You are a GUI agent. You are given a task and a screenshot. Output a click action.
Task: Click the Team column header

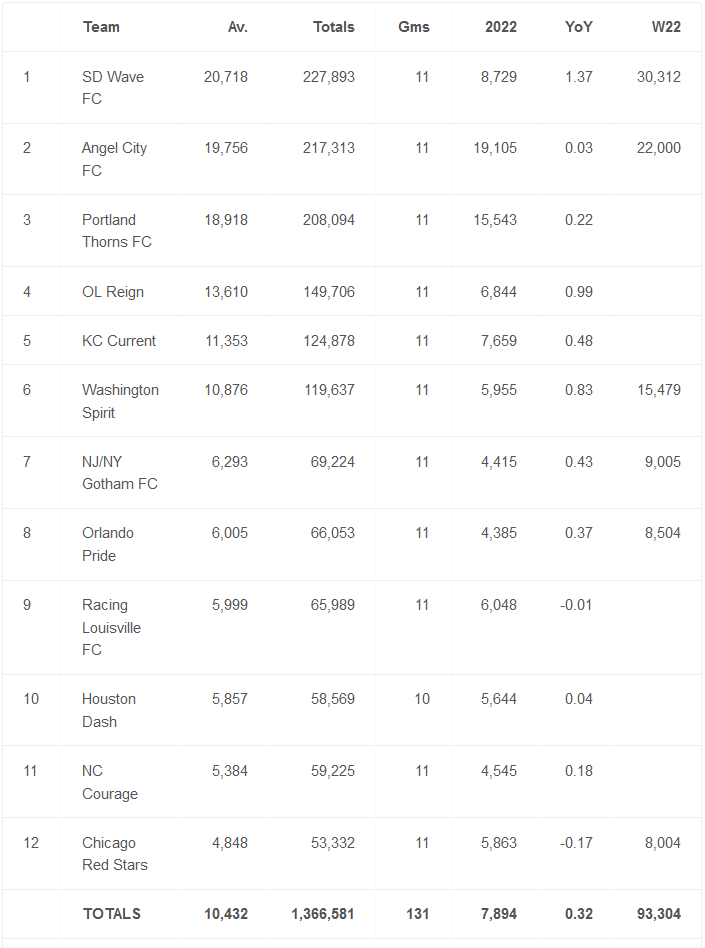[101, 27]
